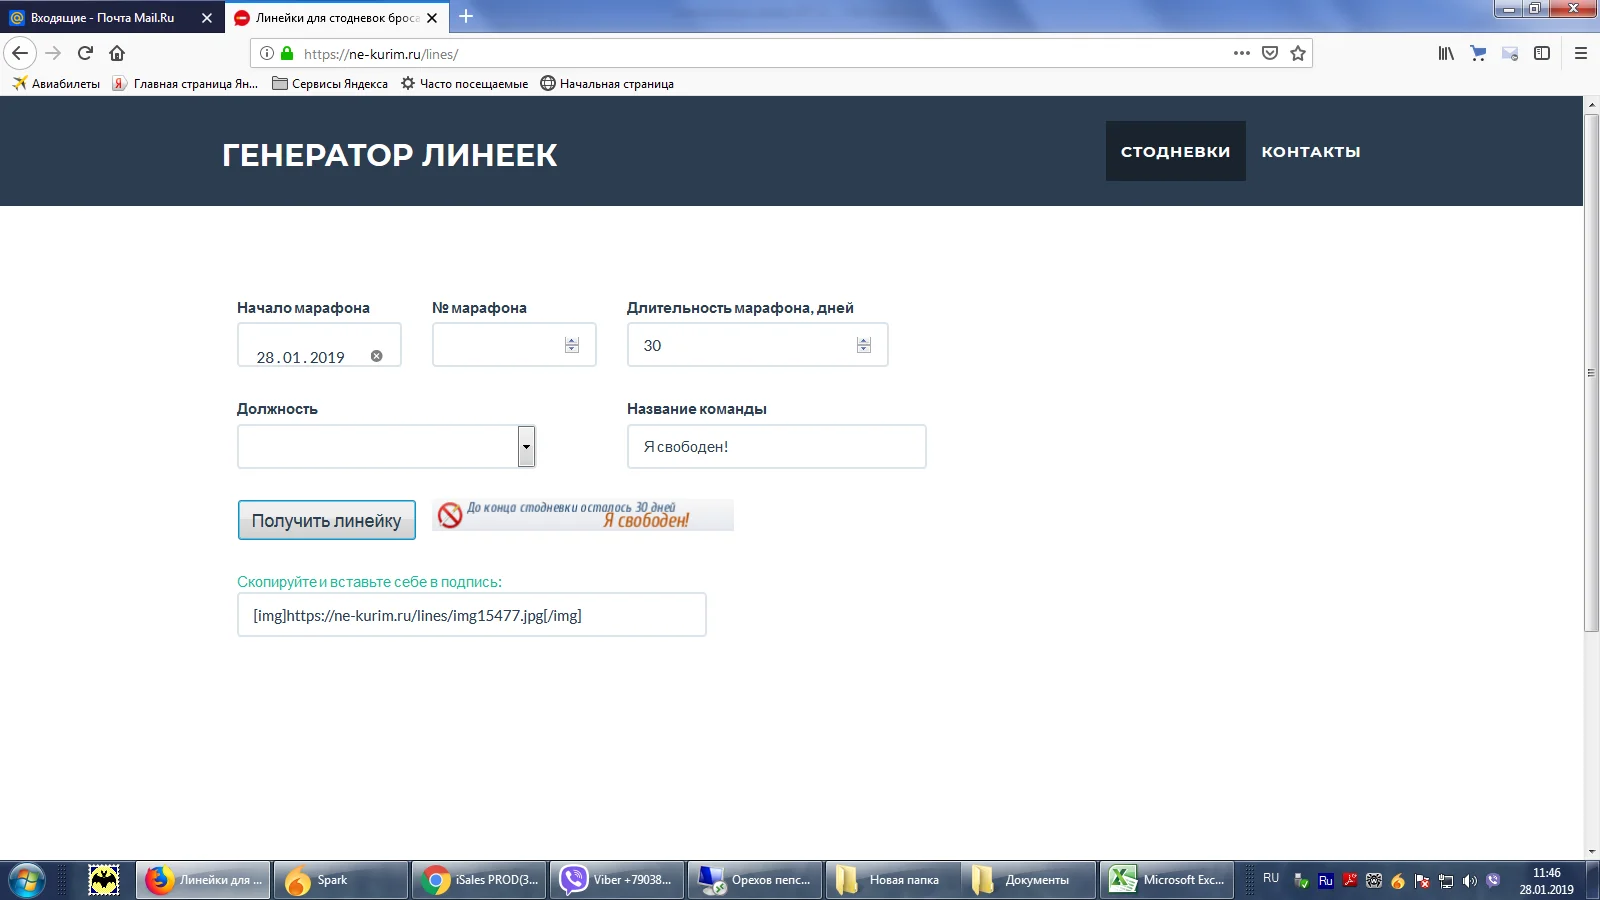
Task: Click the orange Spark flame tray icon
Action: (1398, 881)
